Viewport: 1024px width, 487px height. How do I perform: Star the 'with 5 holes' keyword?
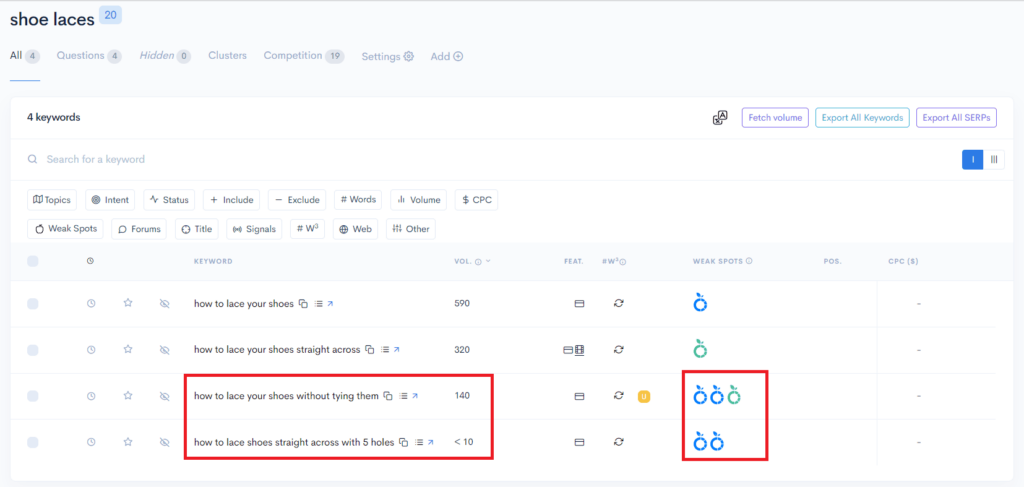click(128, 442)
